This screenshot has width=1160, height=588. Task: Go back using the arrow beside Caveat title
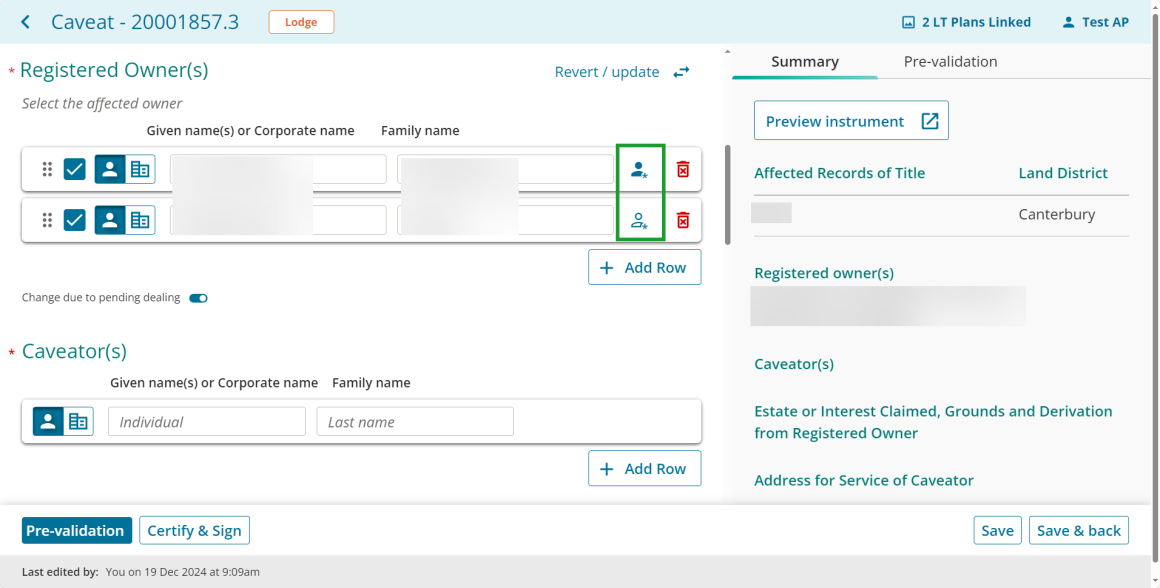(x=26, y=22)
